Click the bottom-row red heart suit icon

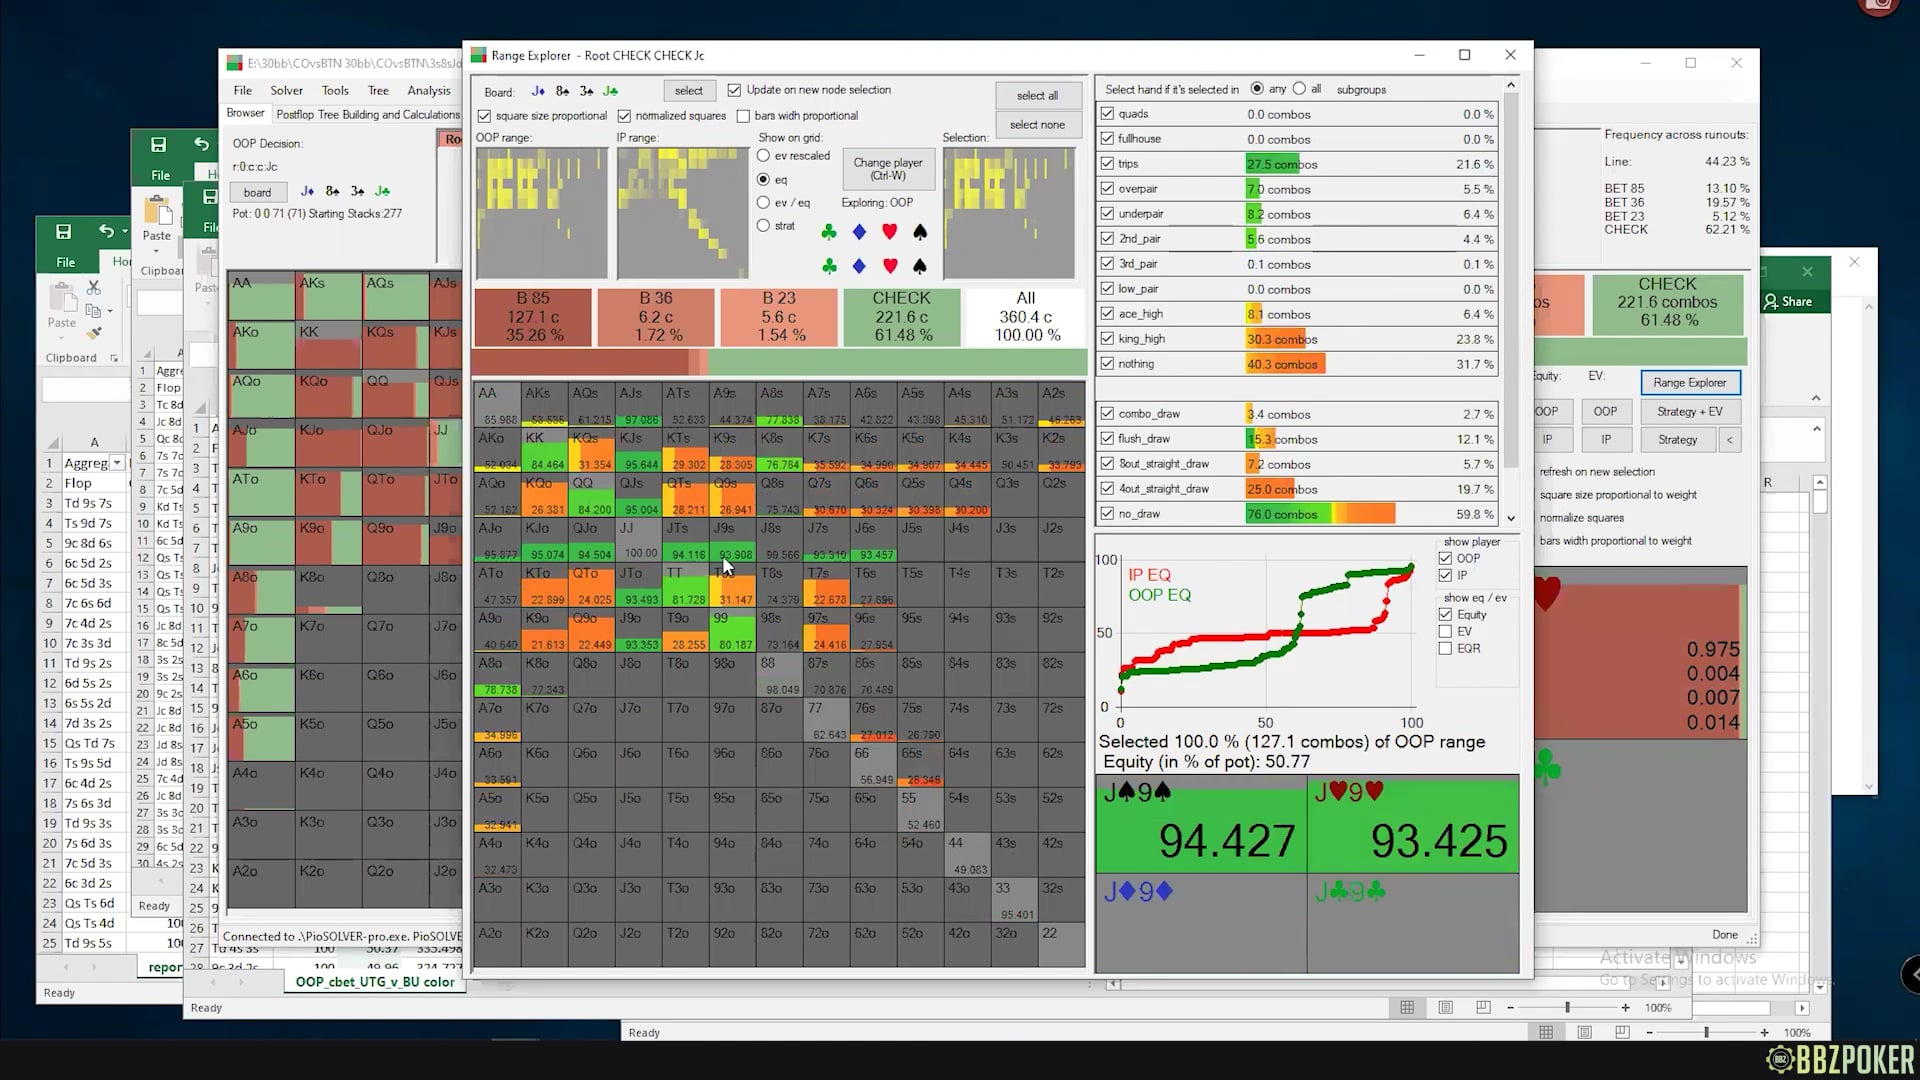tap(889, 266)
